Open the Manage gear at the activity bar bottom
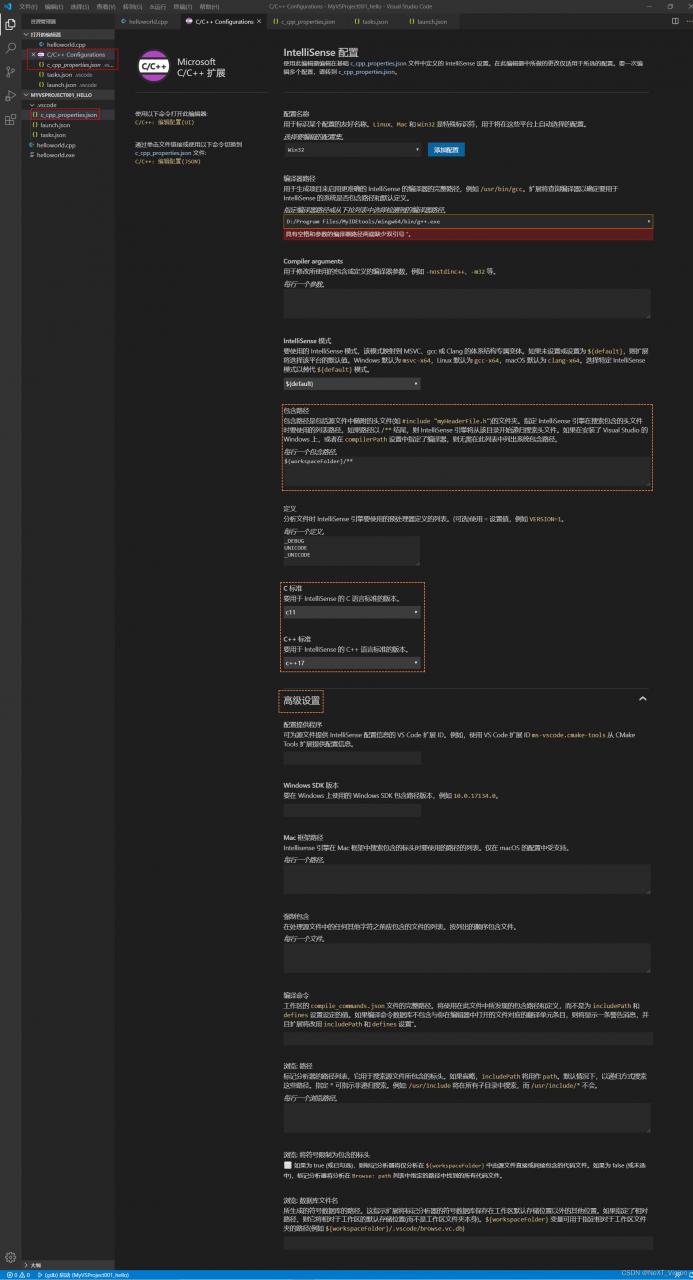Image resolution: width=693 pixels, height=1280 pixels. tap(10, 1256)
